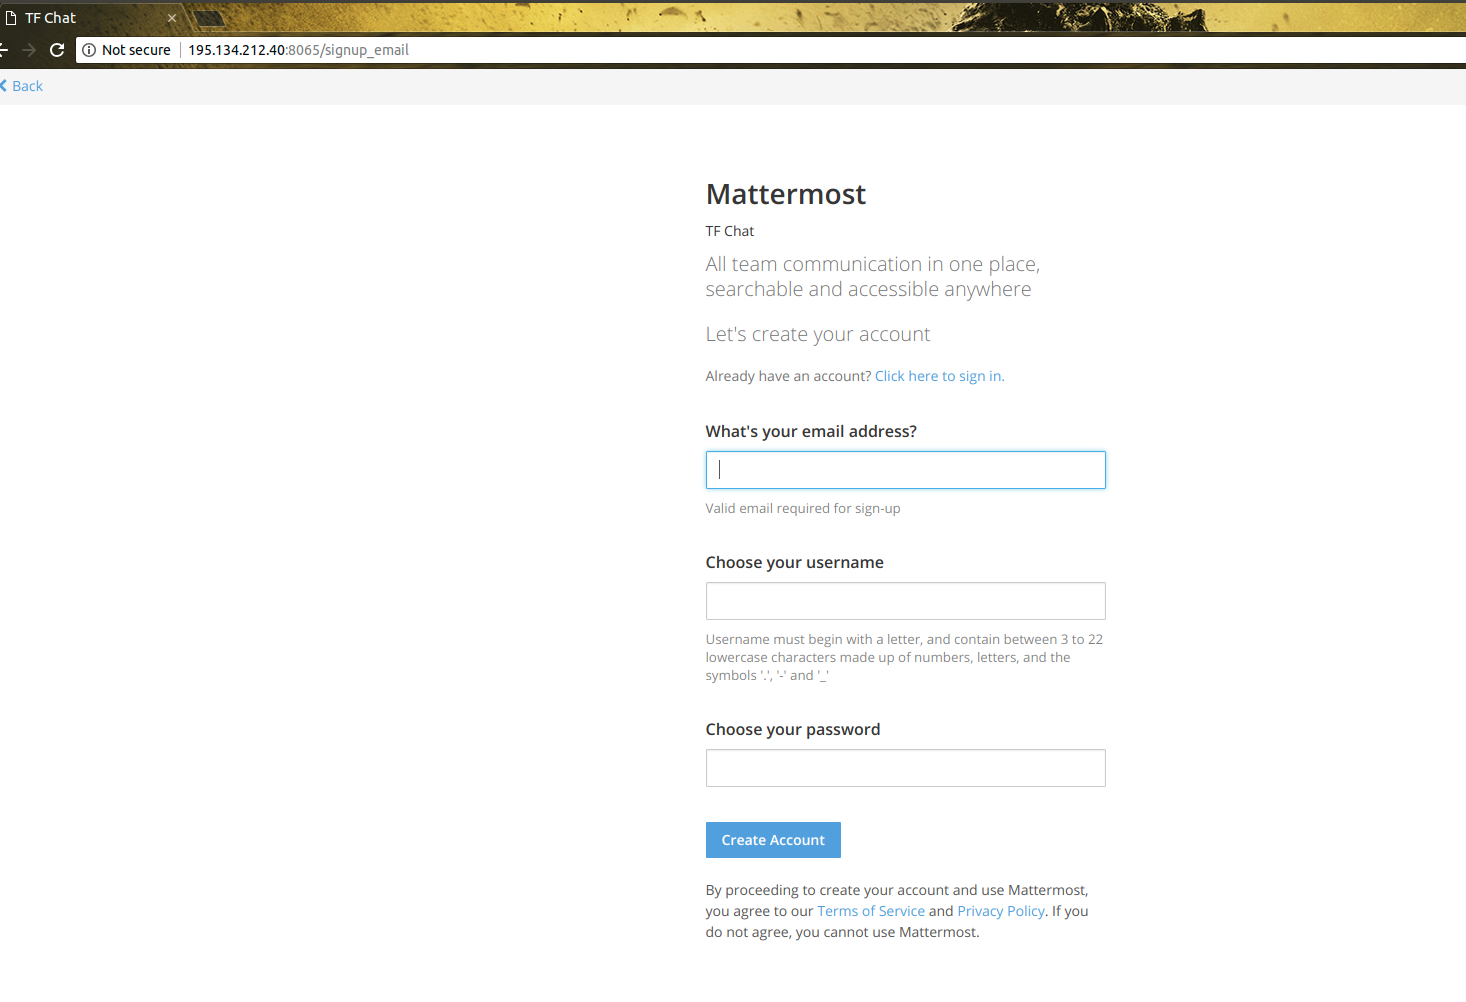Click inside the email address field
This screenshot has width=1466, height=1002.
tap(904, 469)
